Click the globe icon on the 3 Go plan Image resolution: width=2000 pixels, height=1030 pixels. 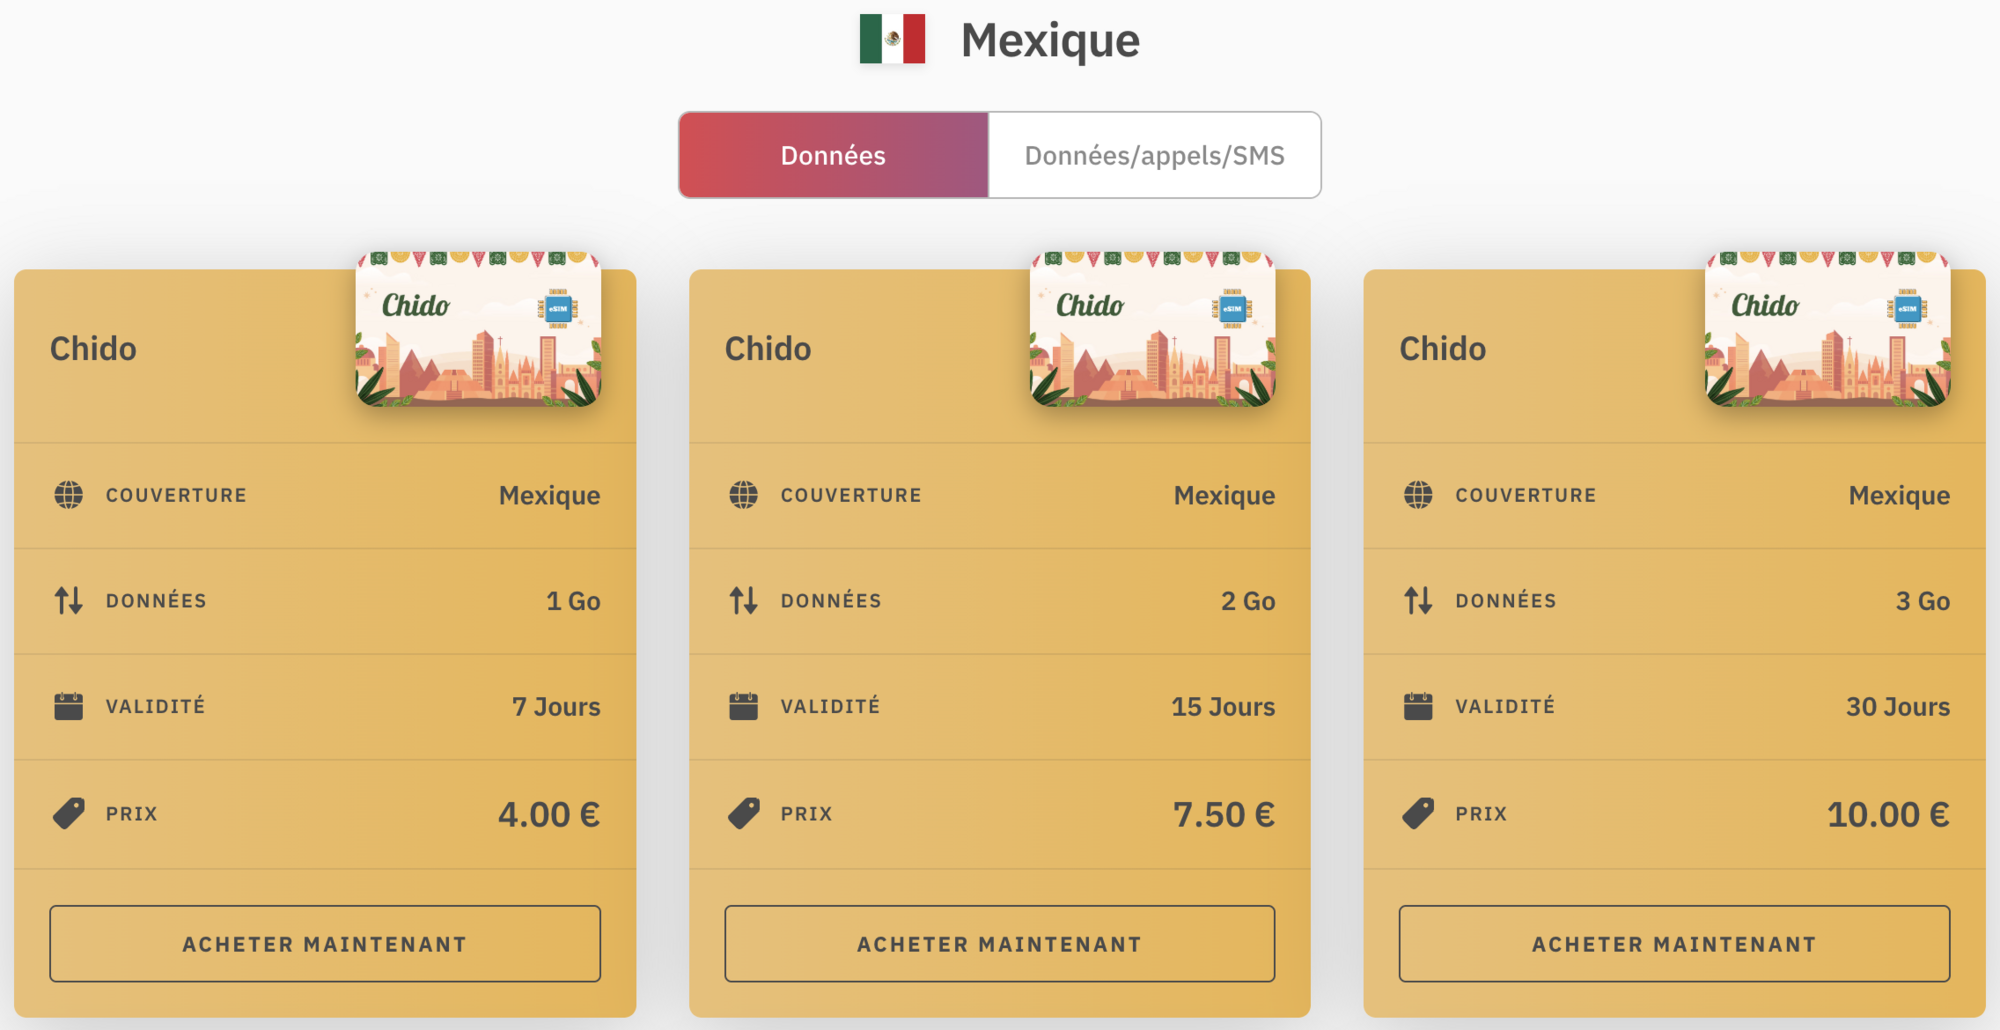(1417, 494)
